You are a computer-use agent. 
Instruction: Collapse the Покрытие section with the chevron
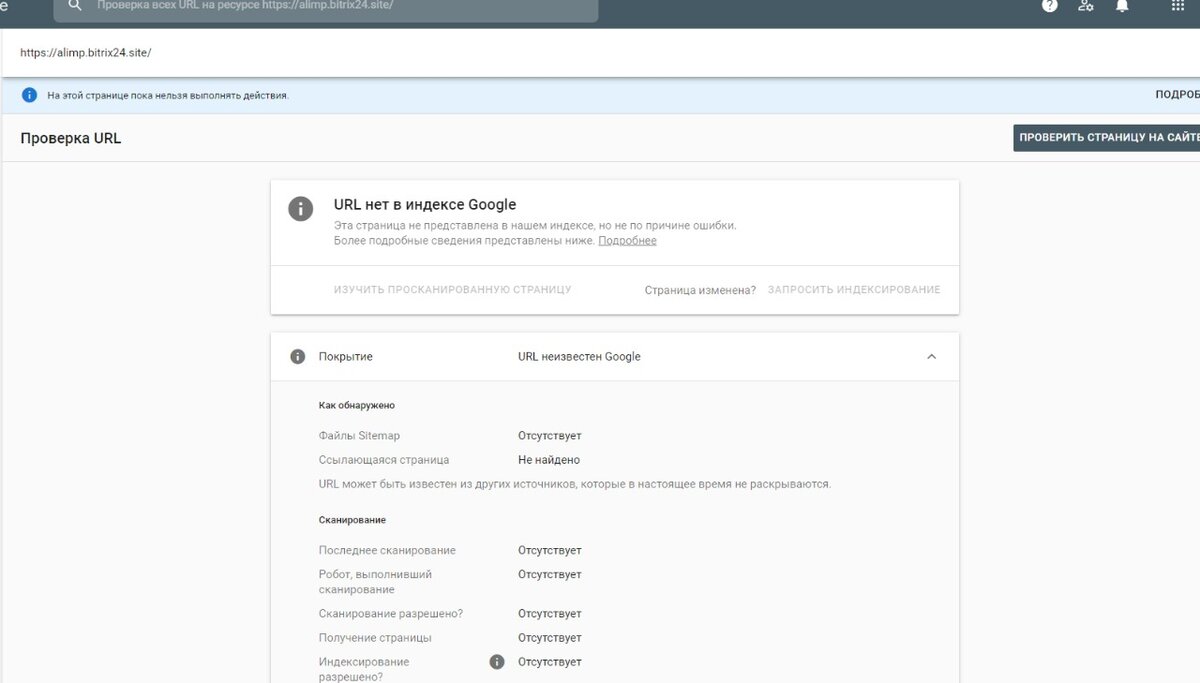(931, 357)
